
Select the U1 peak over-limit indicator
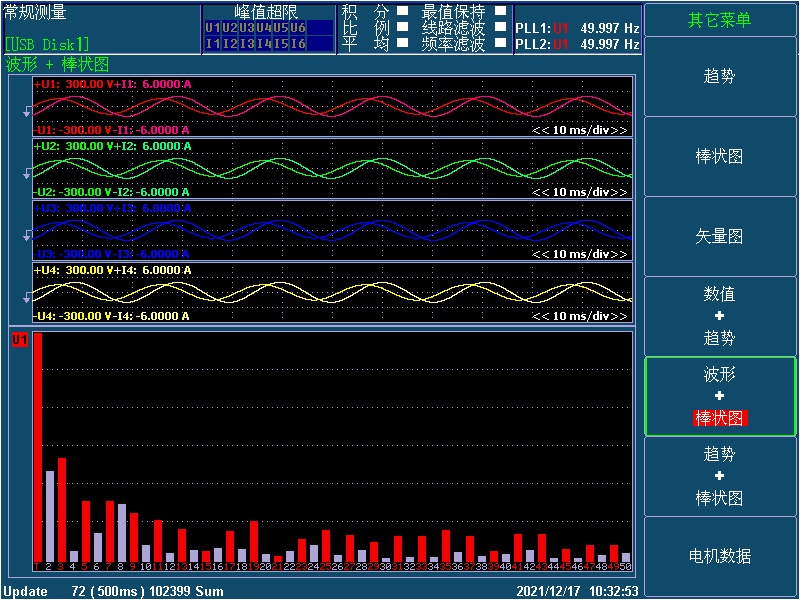click(211, 28)
